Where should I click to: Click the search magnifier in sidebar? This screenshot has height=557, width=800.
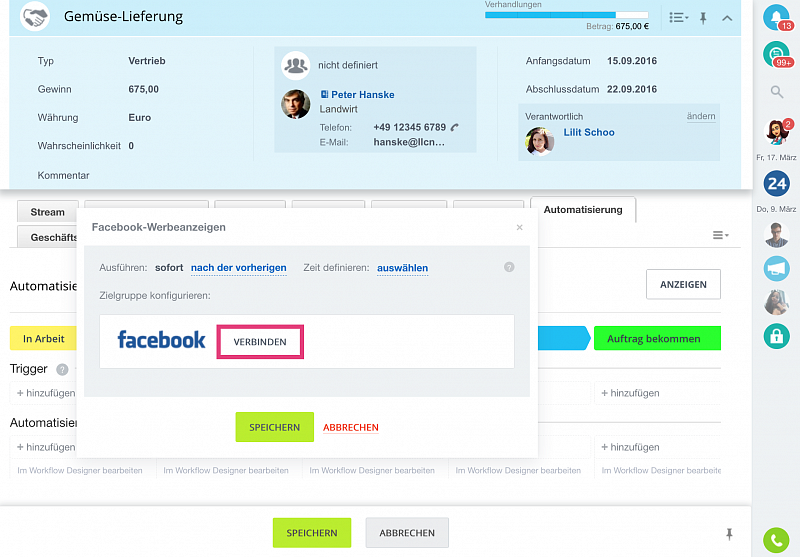(x=777, y=92)
